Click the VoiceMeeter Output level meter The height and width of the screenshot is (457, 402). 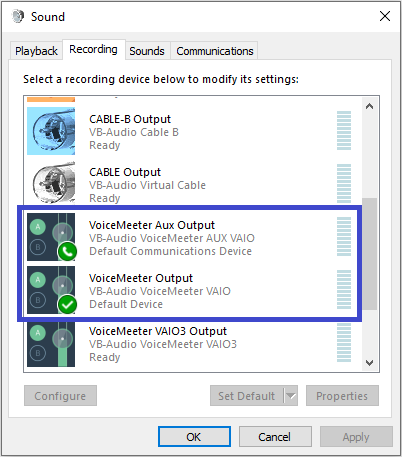[344, 290]
